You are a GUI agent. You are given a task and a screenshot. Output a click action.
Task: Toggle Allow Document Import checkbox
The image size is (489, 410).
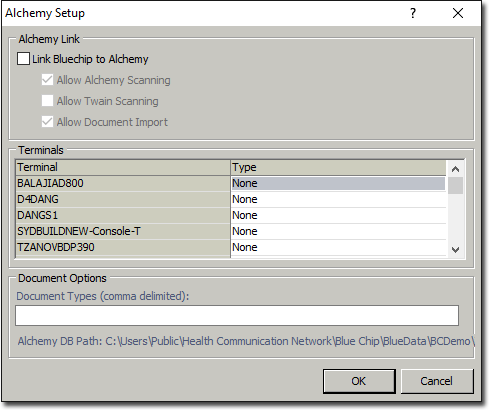coord(47,122)
